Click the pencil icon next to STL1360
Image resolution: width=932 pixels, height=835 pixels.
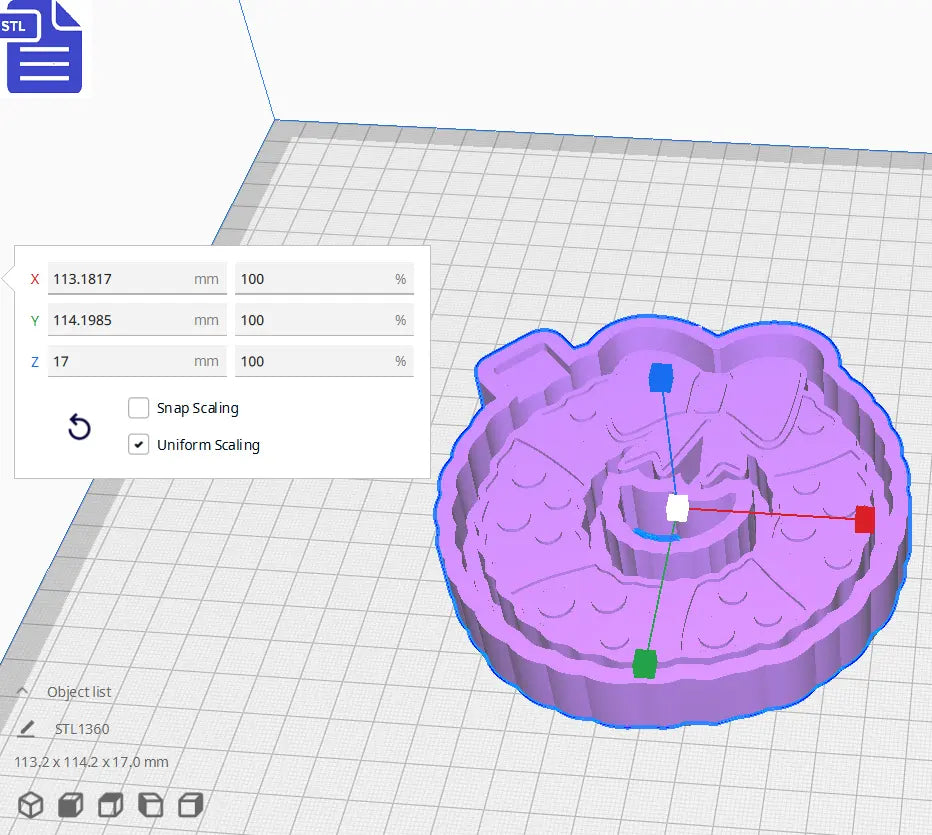point(26,728)
